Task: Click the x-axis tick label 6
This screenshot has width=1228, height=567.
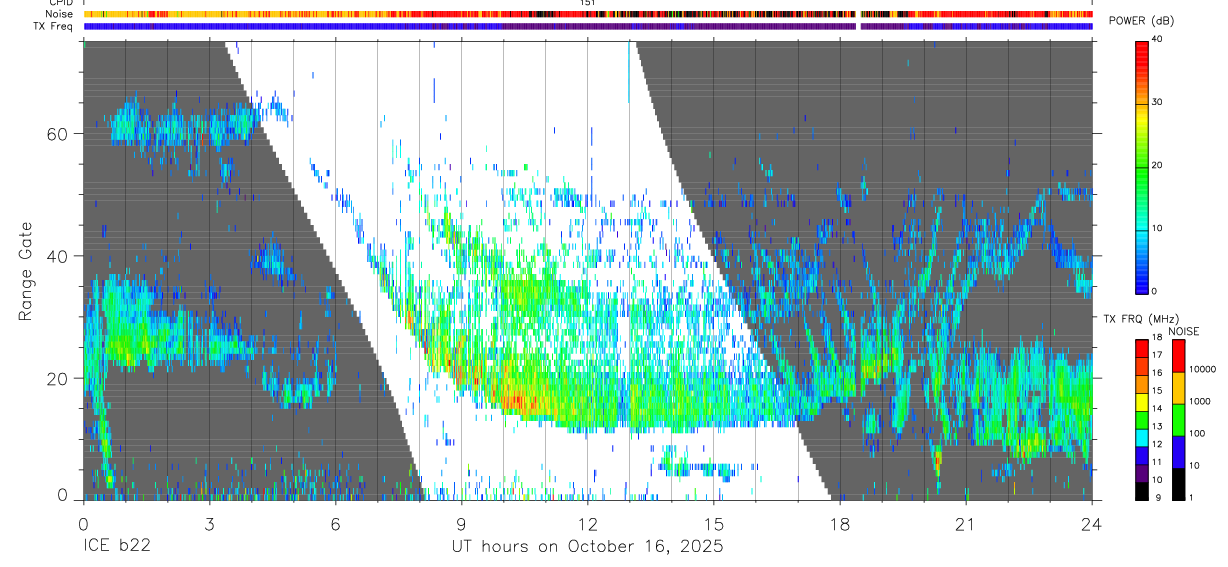Action: point(334,523)
